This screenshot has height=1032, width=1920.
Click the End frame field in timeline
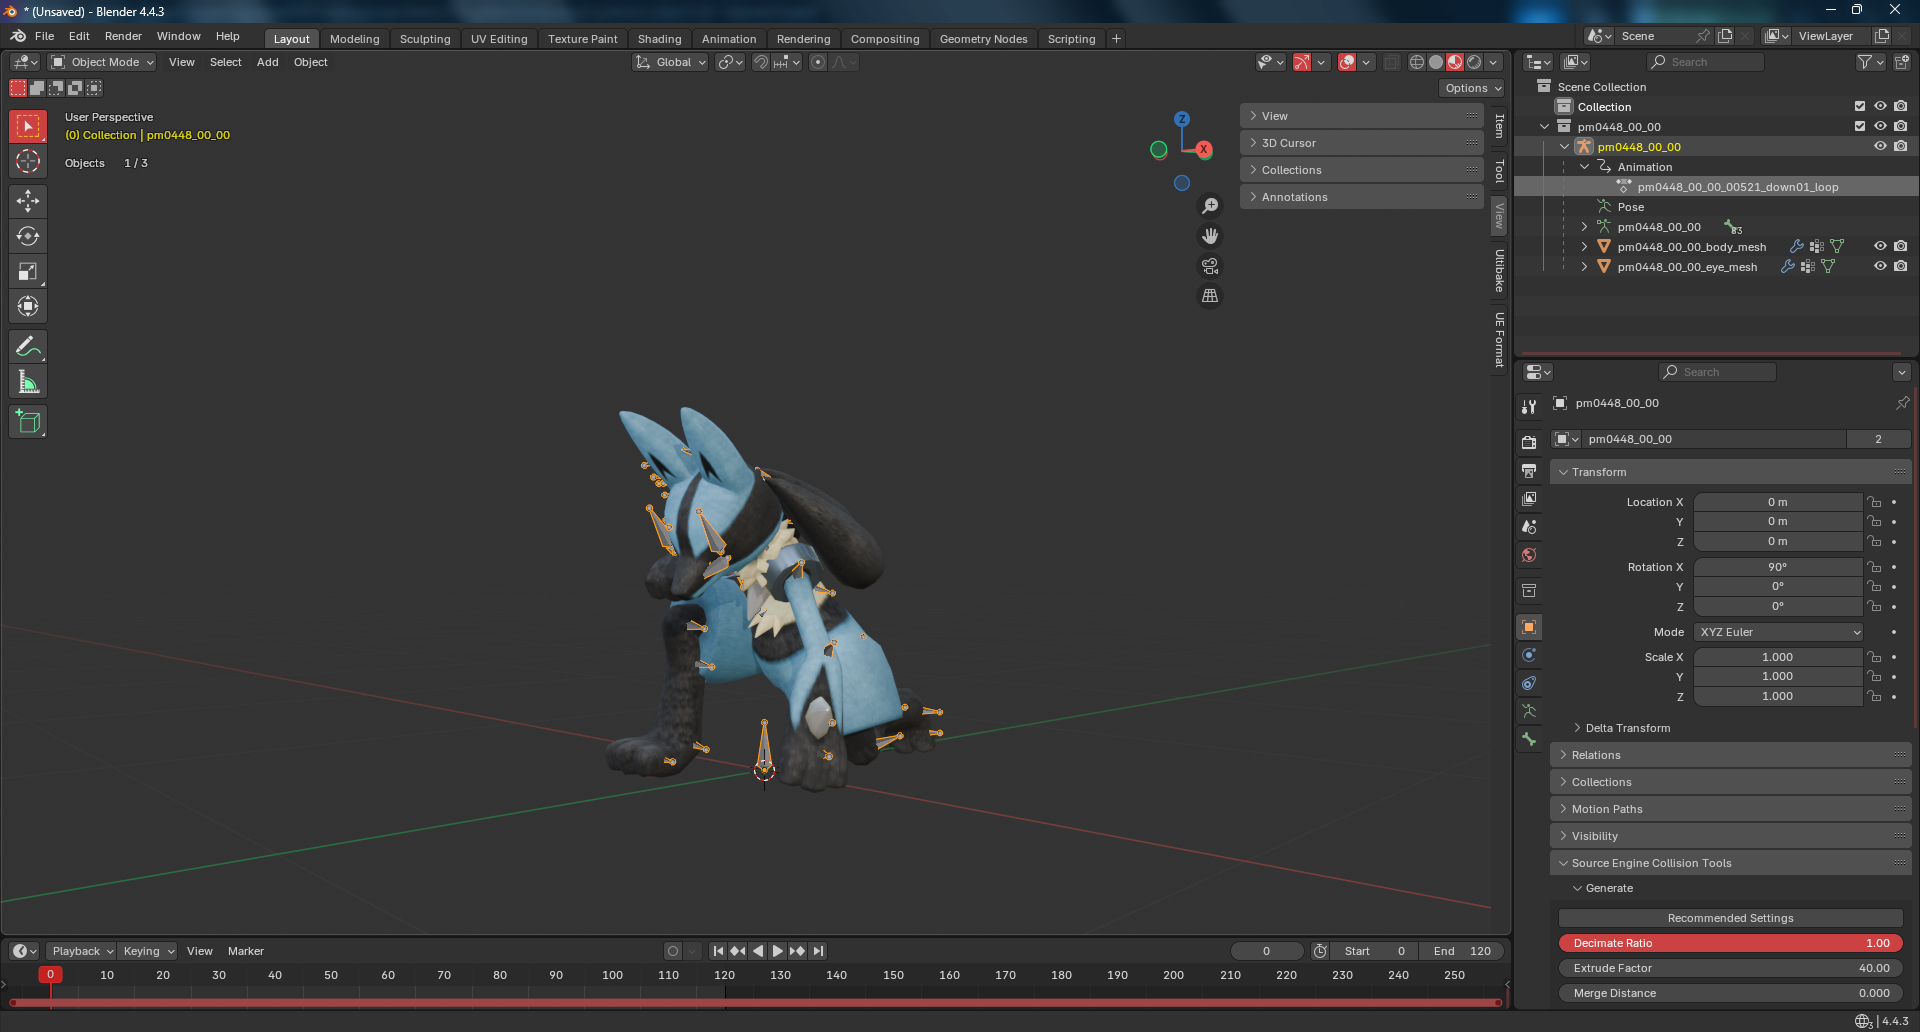[1462, 951]
